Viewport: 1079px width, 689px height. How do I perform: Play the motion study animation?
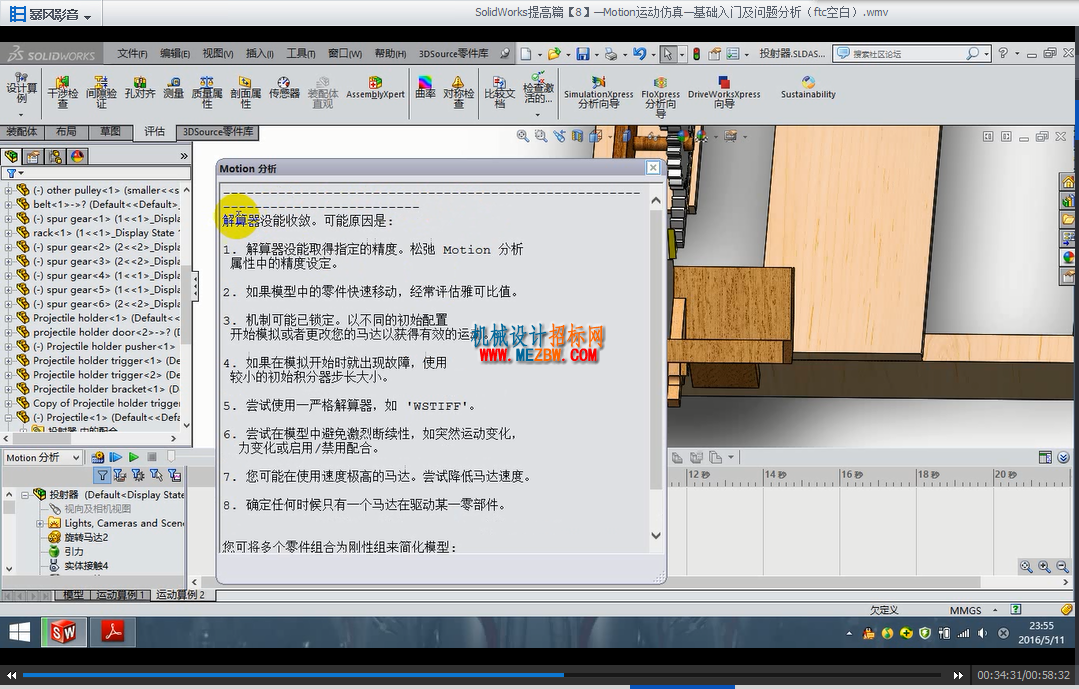tap(133, 457)
